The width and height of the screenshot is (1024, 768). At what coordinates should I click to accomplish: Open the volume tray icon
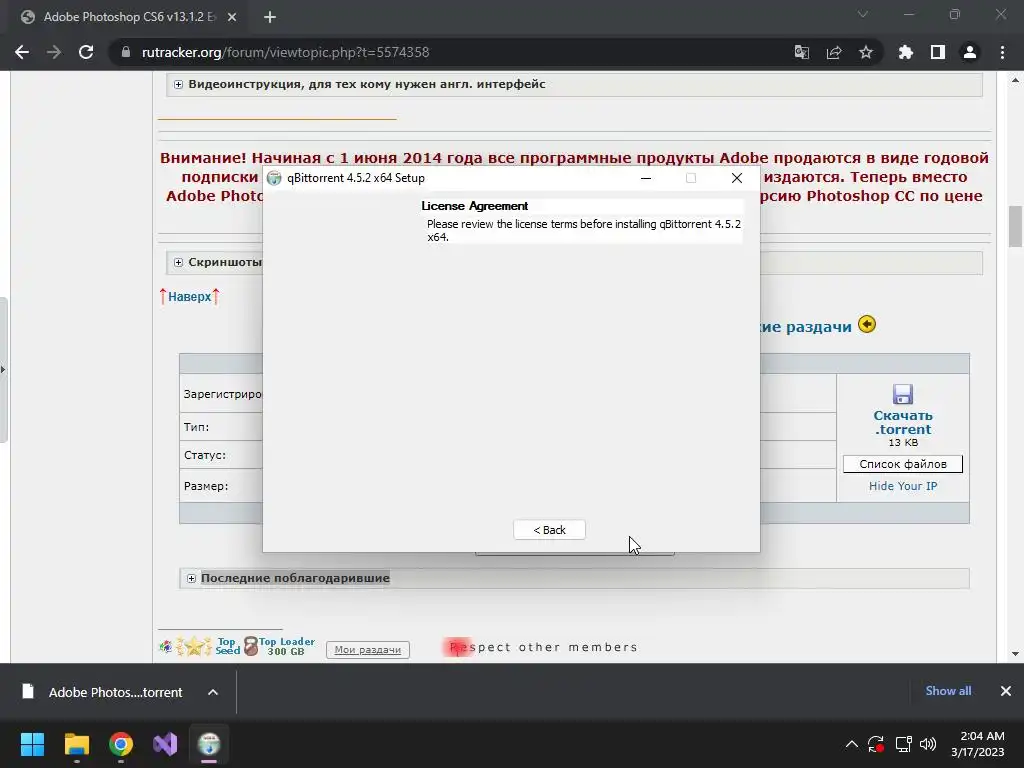pos(928,744)
